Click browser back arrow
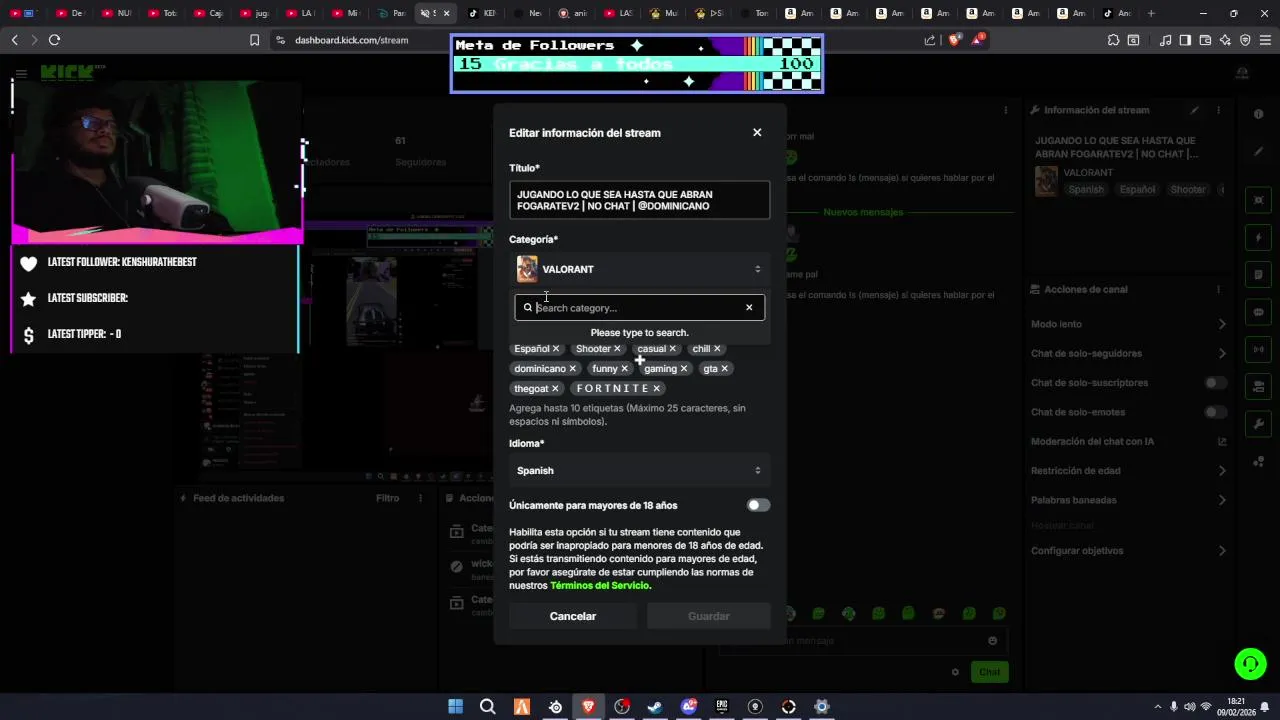 click(14, 40)
